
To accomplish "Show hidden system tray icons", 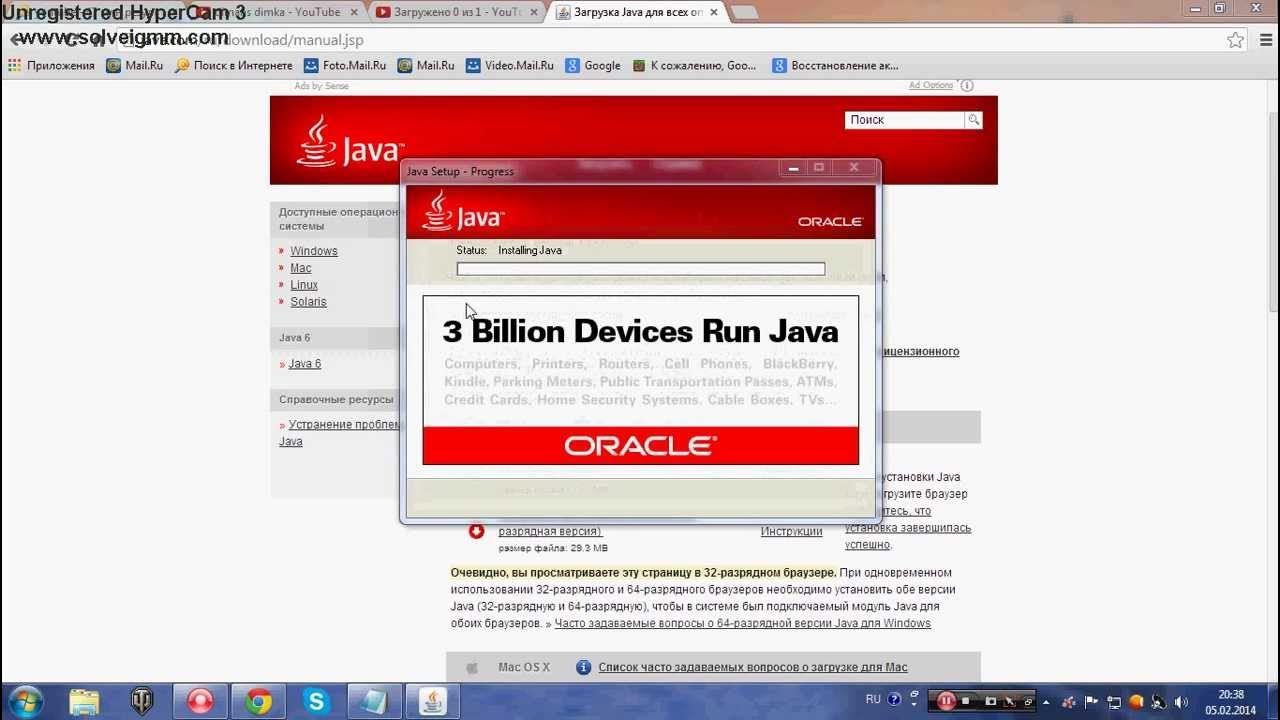I will 1046,702.
